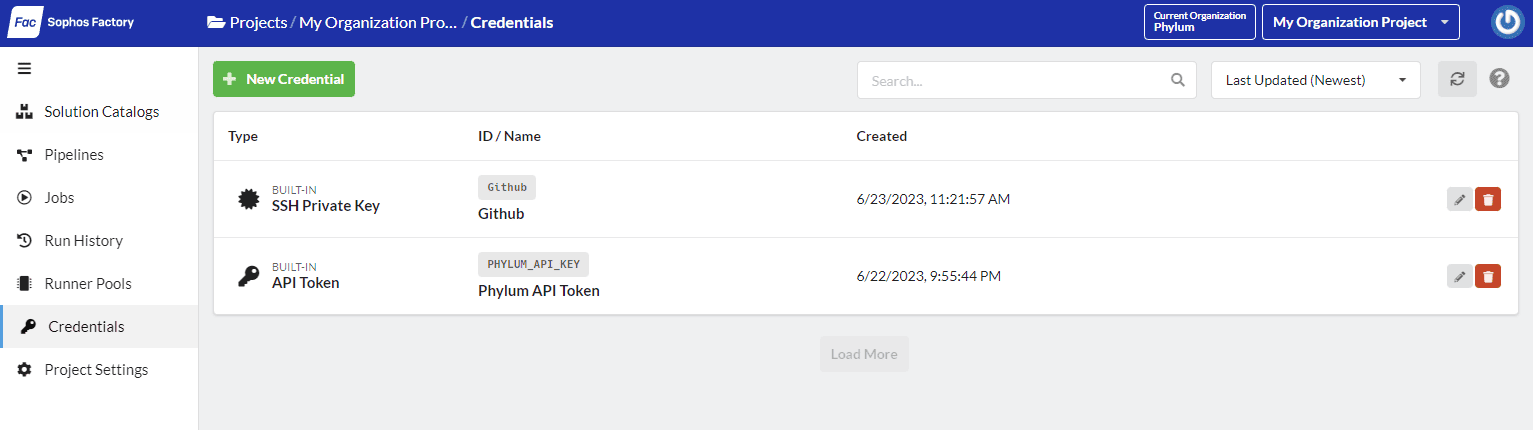The height and width of the screenshot is (430, 1533).
Task: Open the Last Updated (Newest) sort dropdown
Action: coord(1316,80)
